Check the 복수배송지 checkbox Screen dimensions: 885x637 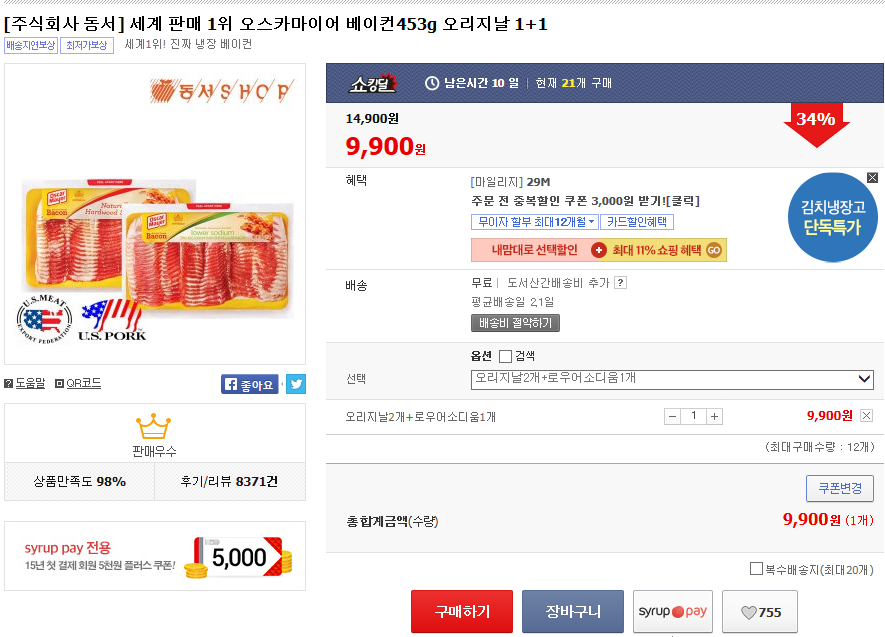[756, 569]
